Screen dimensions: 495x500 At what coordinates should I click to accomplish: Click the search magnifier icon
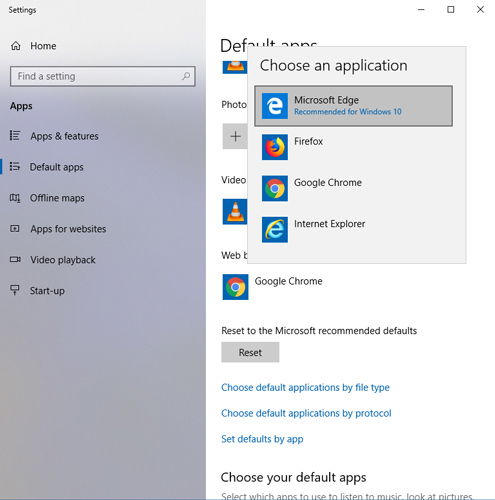click(x=186, y=76)
